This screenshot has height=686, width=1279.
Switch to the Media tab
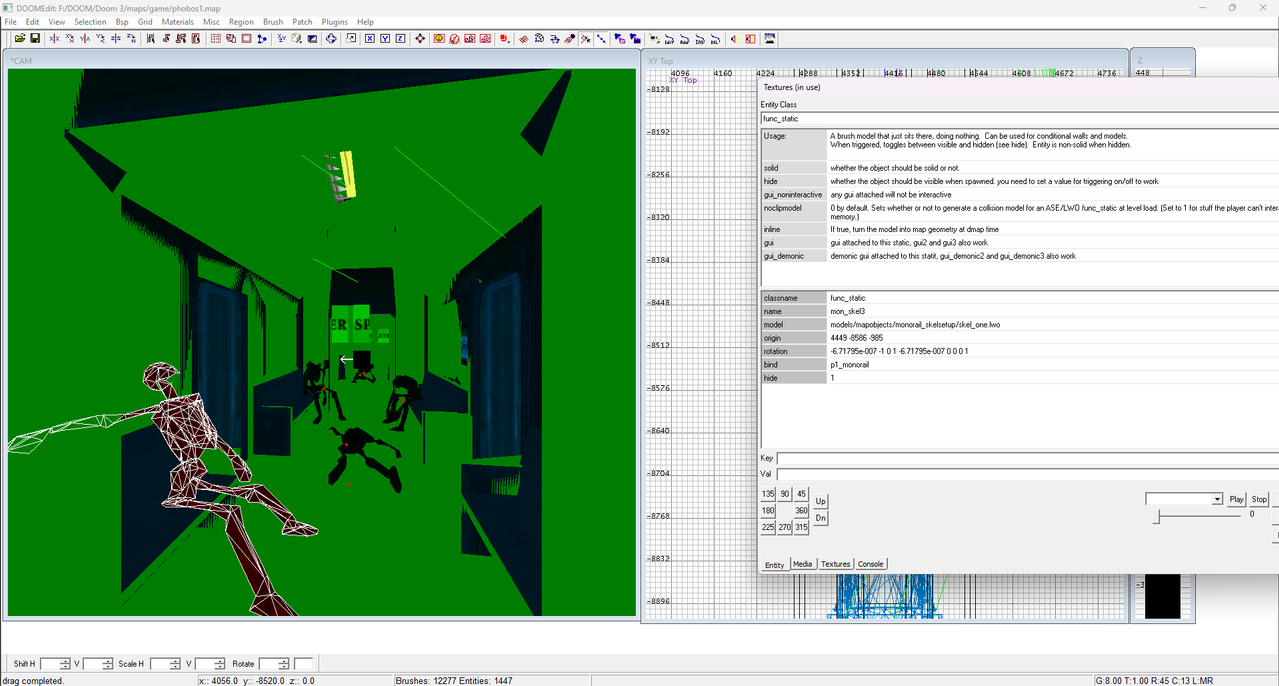pyautogui.click(x=803, y=564)
